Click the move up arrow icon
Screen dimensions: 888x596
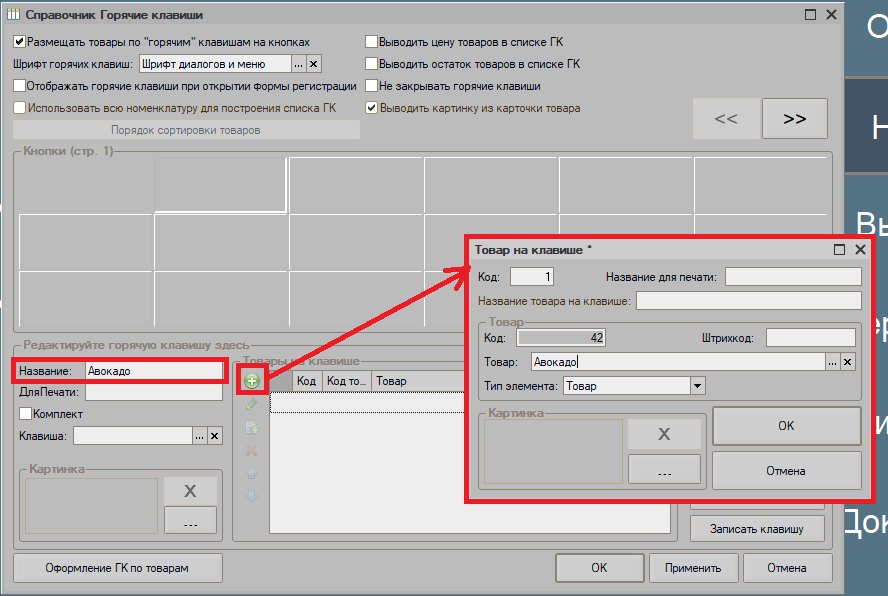tap(252, 473)
